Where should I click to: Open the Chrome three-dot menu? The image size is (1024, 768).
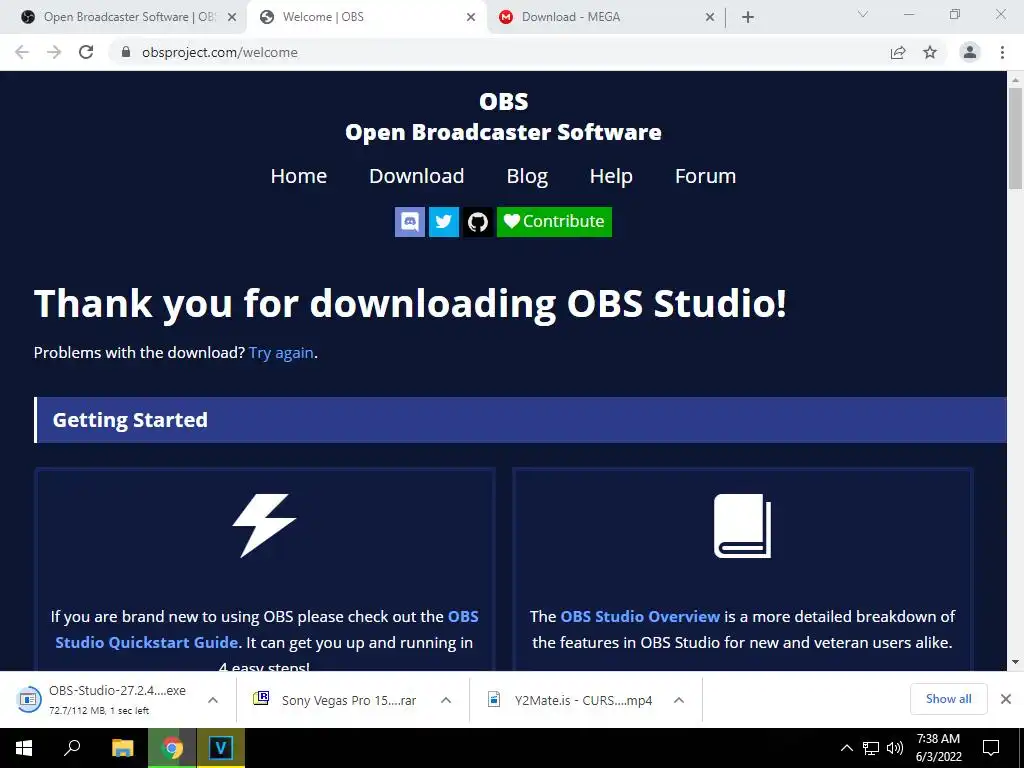(1002, 52)
